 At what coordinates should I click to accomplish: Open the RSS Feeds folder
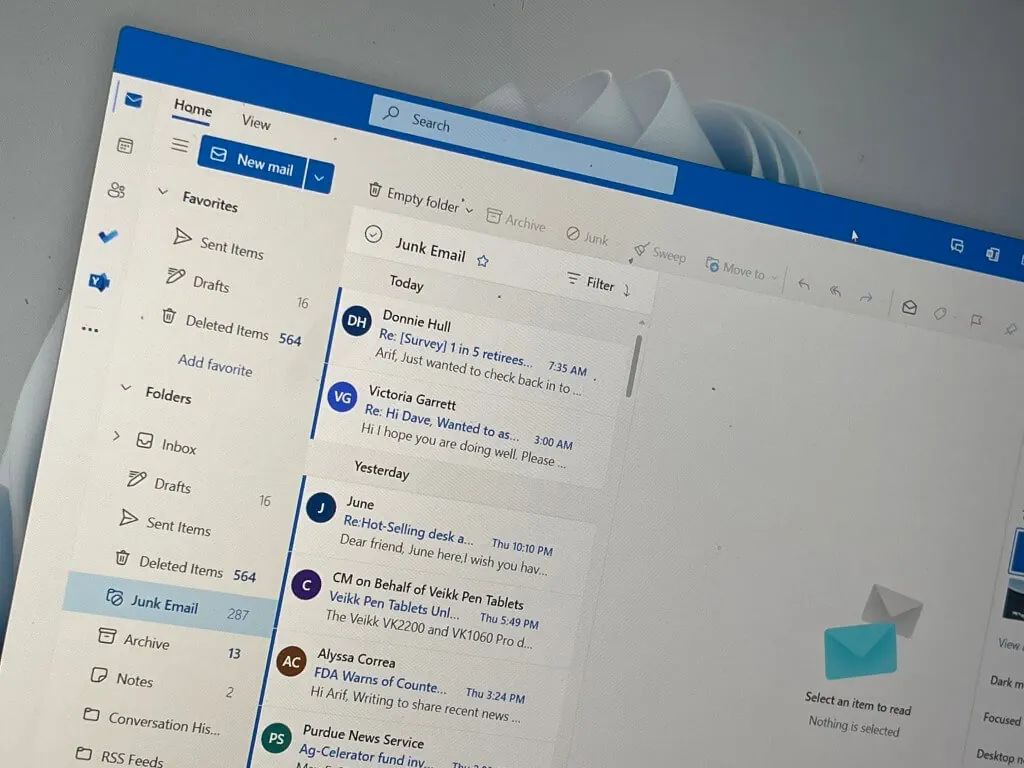coord(120,756)
